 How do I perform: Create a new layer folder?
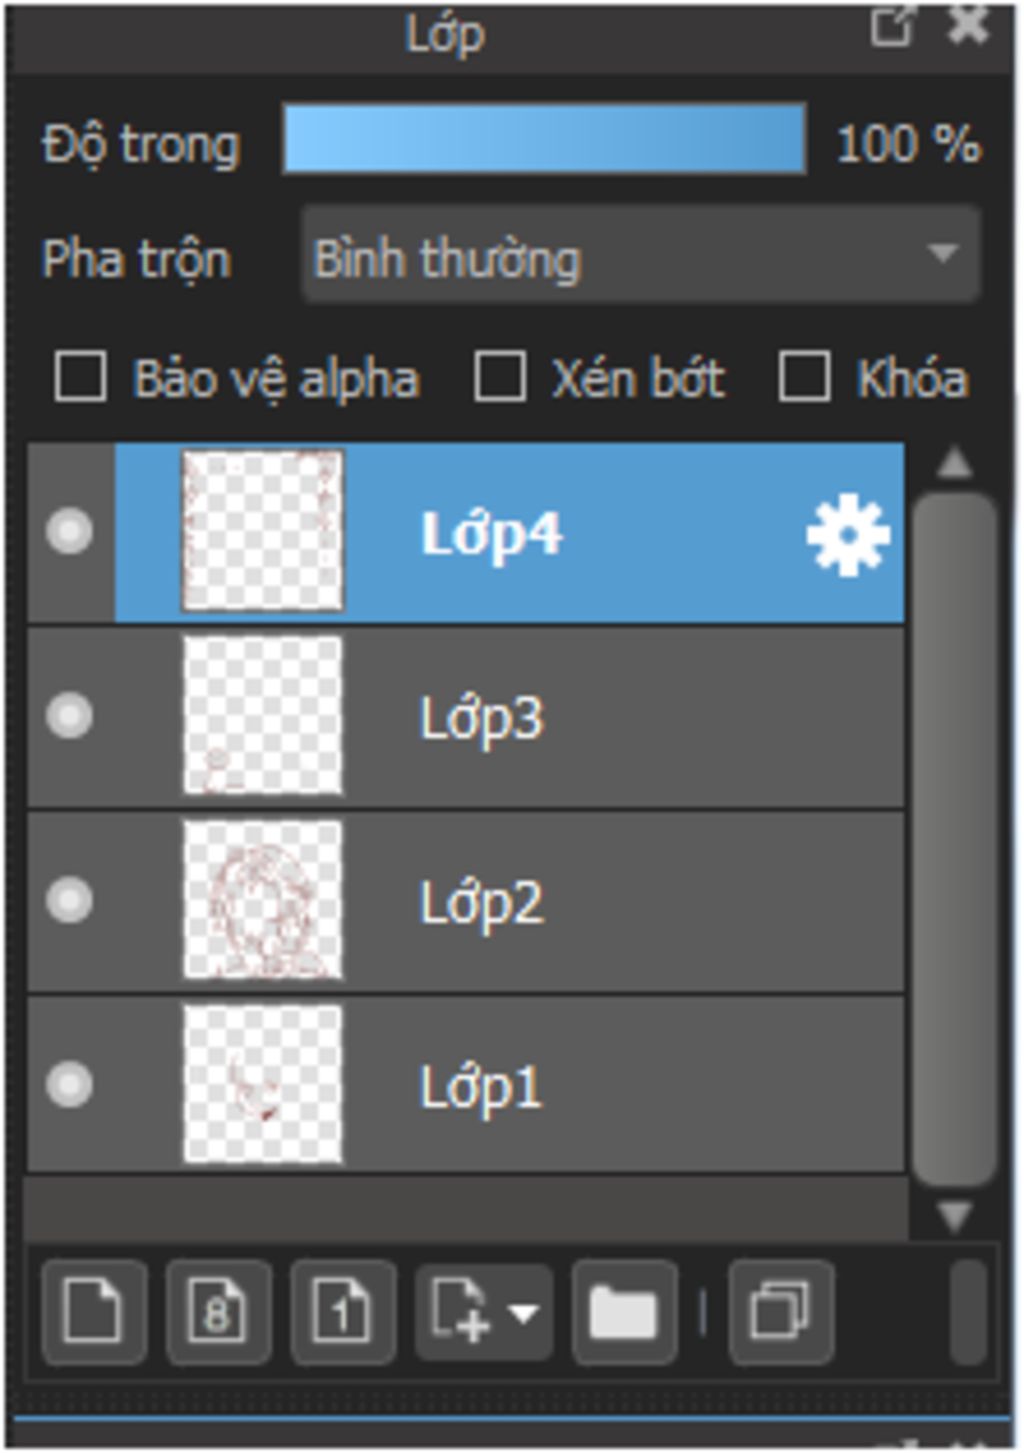[x=624, y=1312]
